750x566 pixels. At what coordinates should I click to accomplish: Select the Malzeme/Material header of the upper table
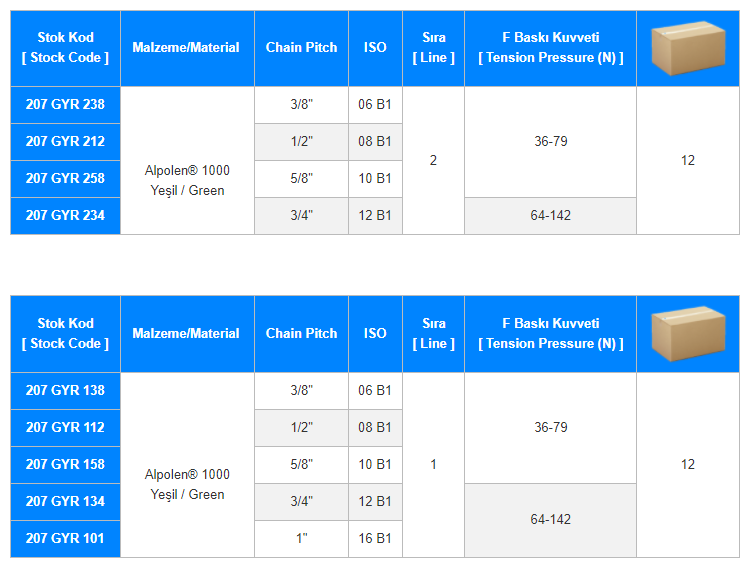tap(186, 48)
